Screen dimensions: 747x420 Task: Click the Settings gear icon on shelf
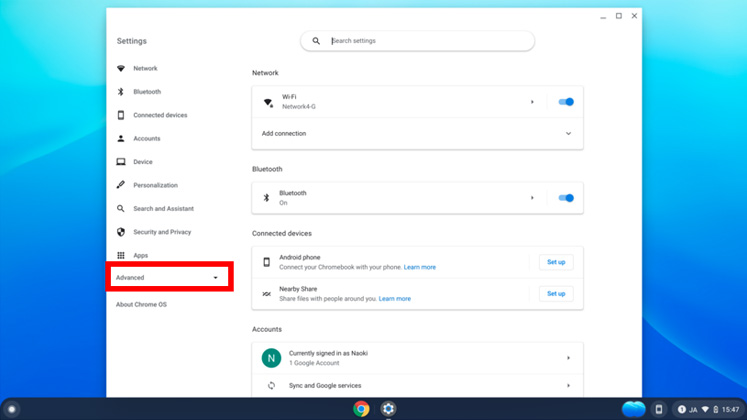point(388,409)
